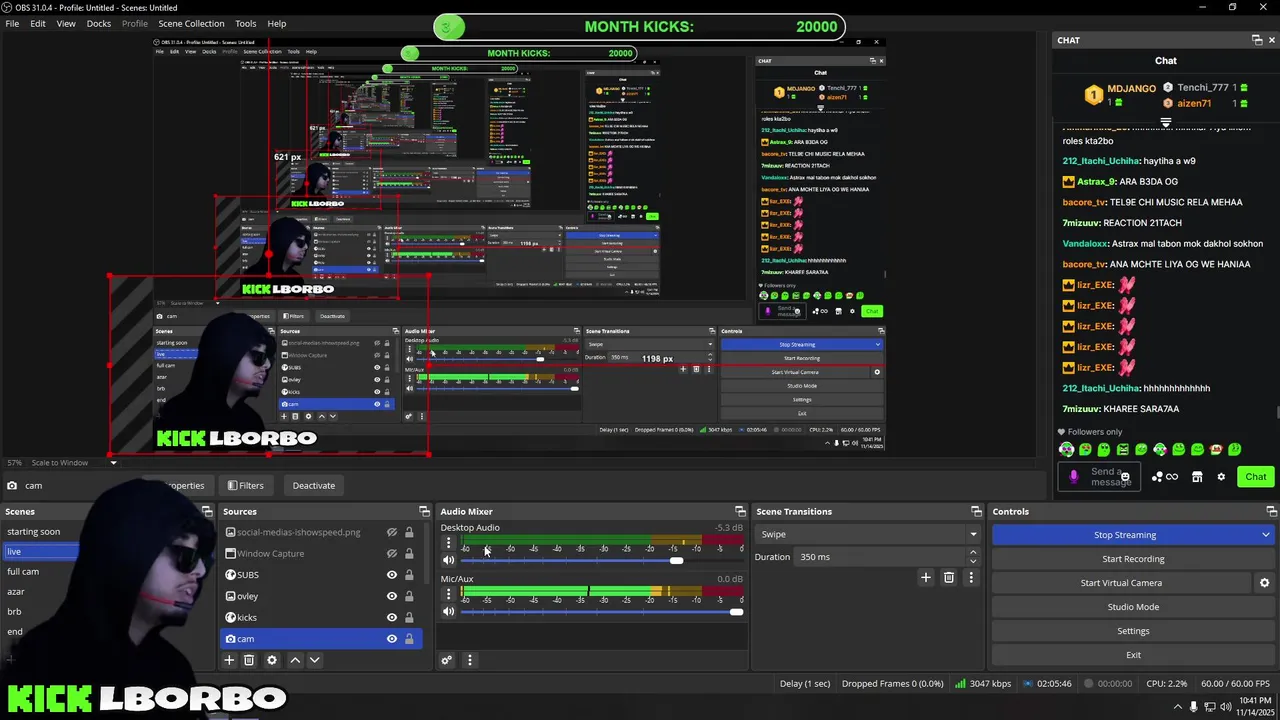Screen dimensions: 1280x720
Task: Move selected source up
Action: click(x=295, y=660)
